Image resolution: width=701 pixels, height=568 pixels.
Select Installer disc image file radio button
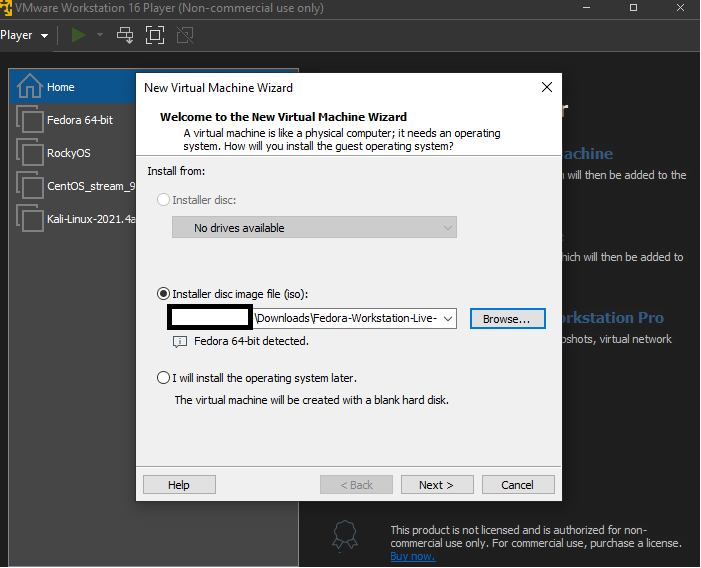[x=164, y=294]
